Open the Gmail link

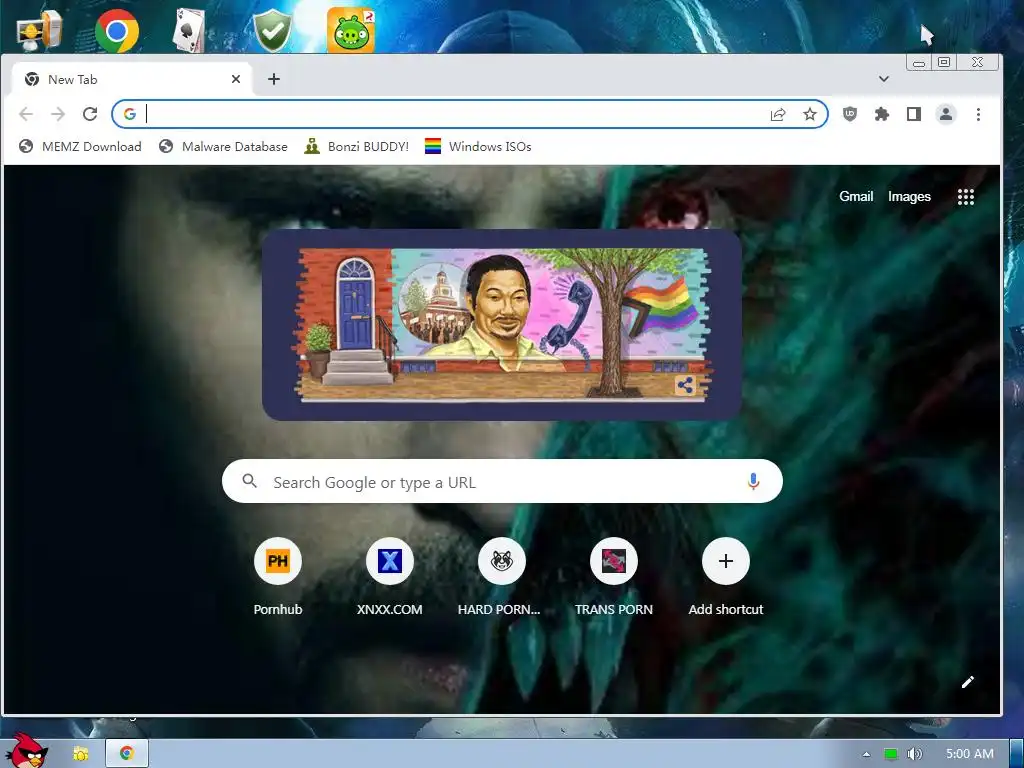pos(856,197)
